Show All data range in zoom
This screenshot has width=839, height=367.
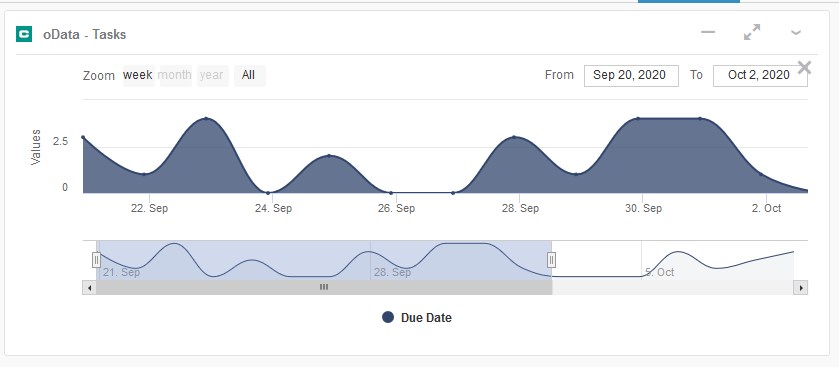(x=249, y=75)
